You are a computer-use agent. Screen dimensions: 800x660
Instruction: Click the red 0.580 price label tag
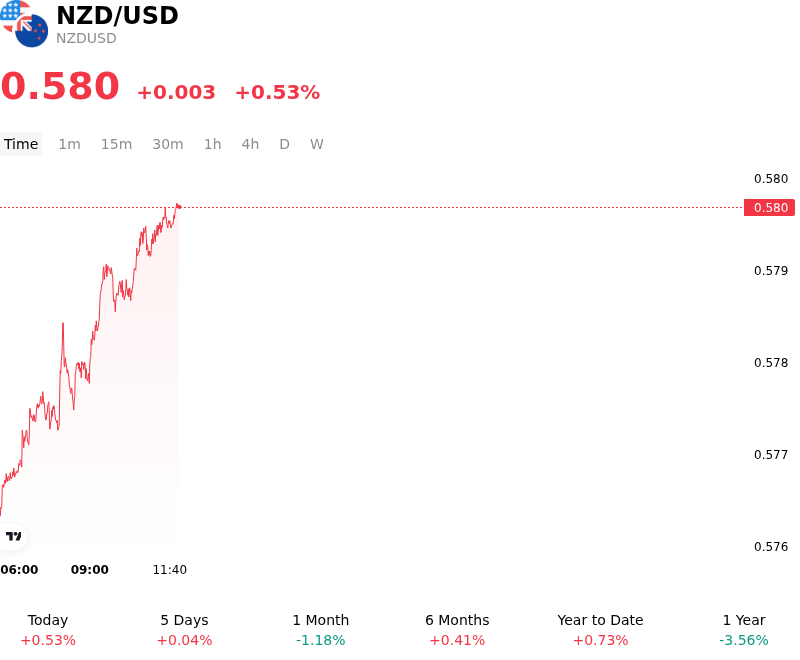point(769,208)
